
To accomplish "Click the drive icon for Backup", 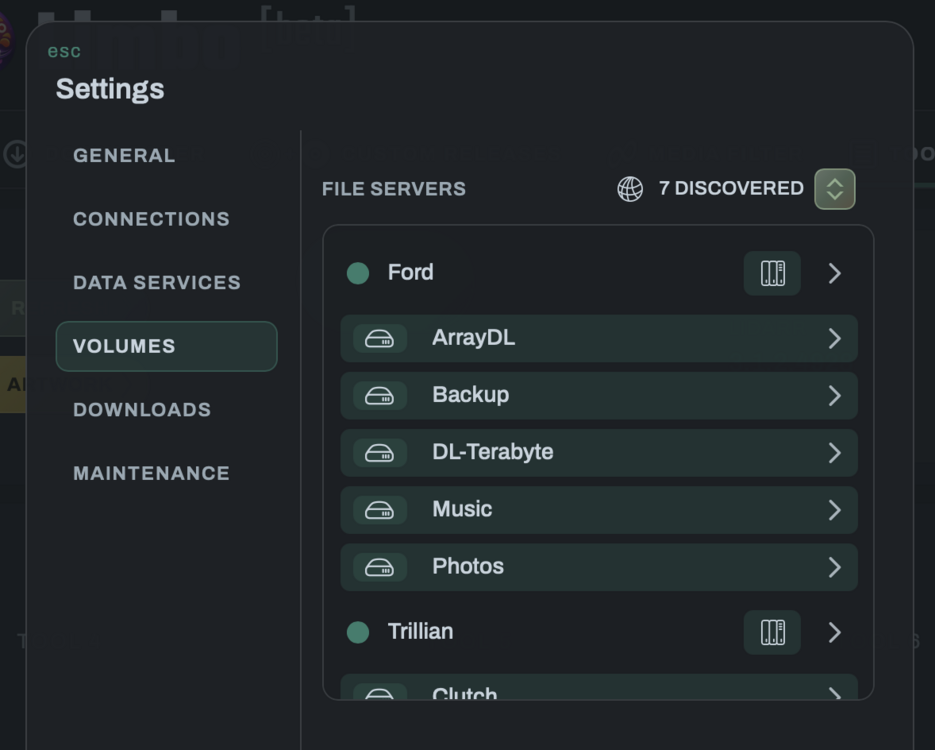I will 379,396.
